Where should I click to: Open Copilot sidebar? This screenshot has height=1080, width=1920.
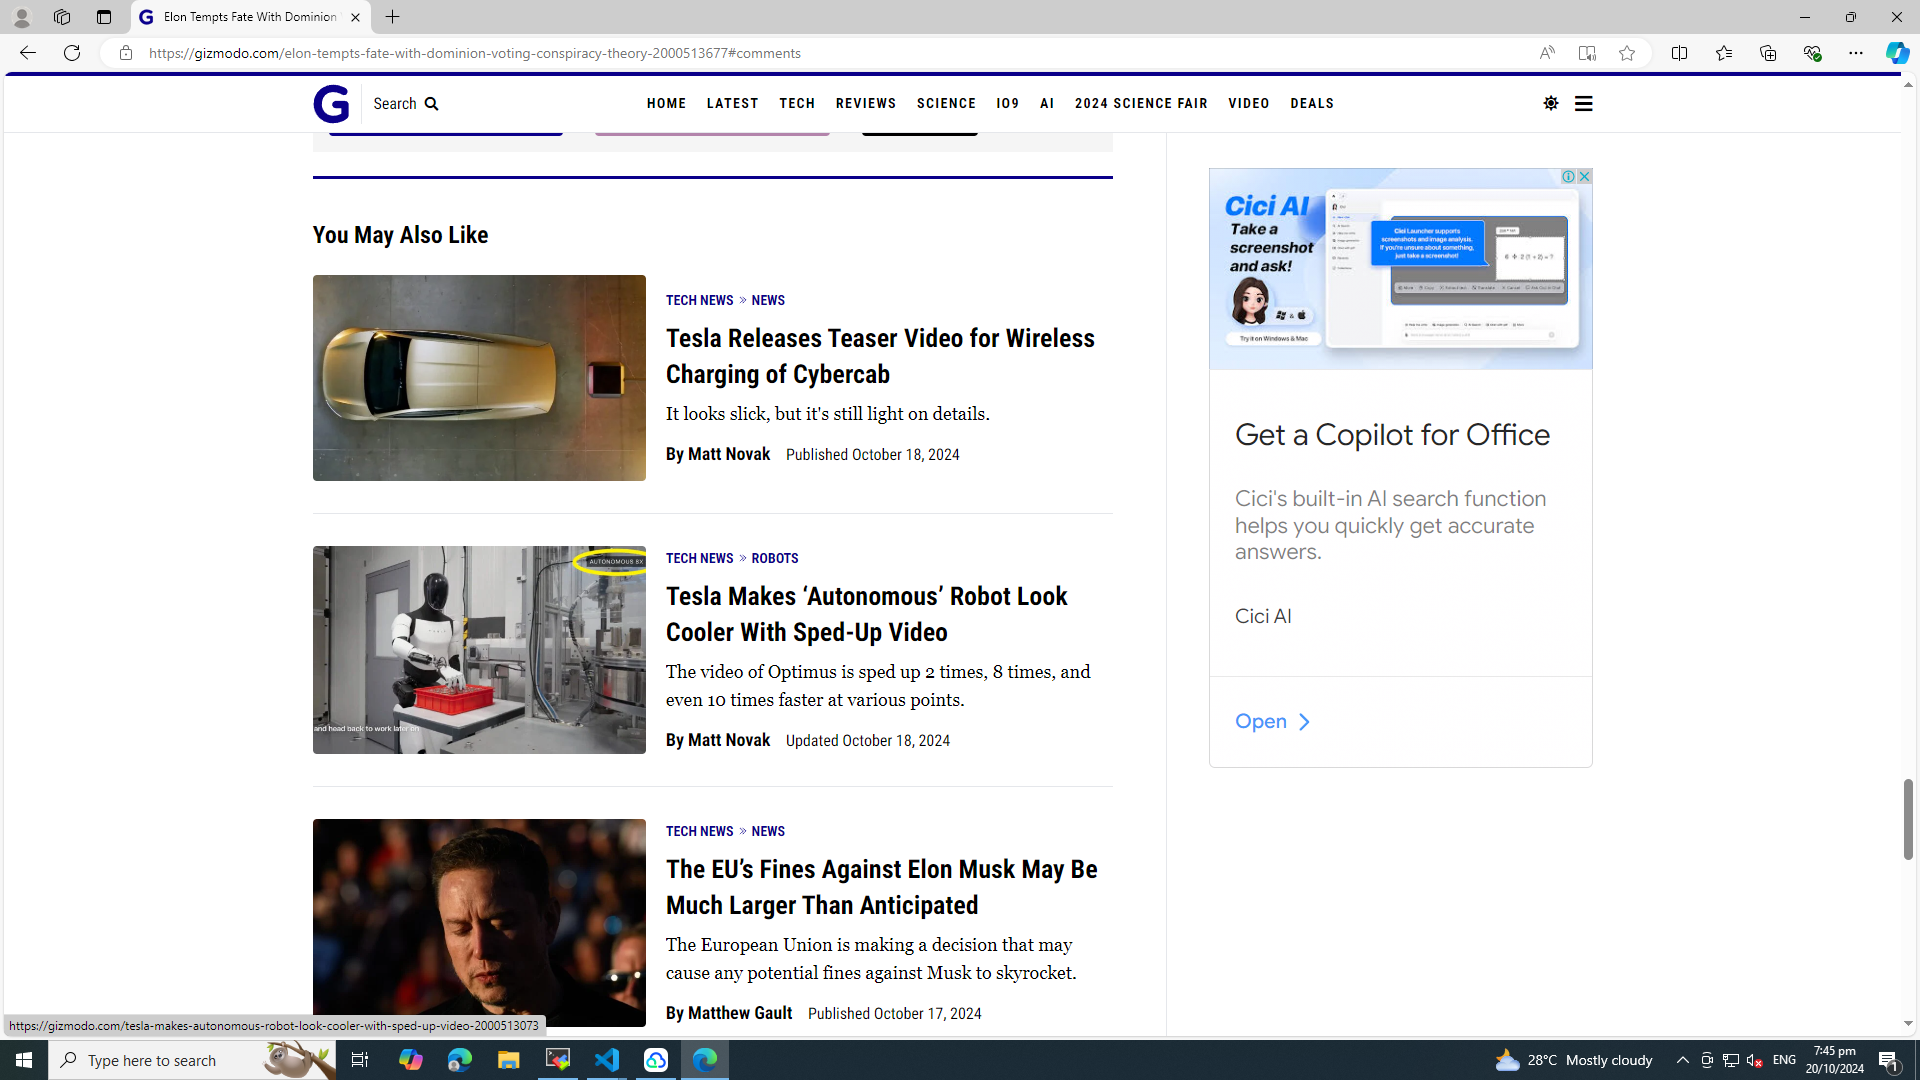point(1897,53)
